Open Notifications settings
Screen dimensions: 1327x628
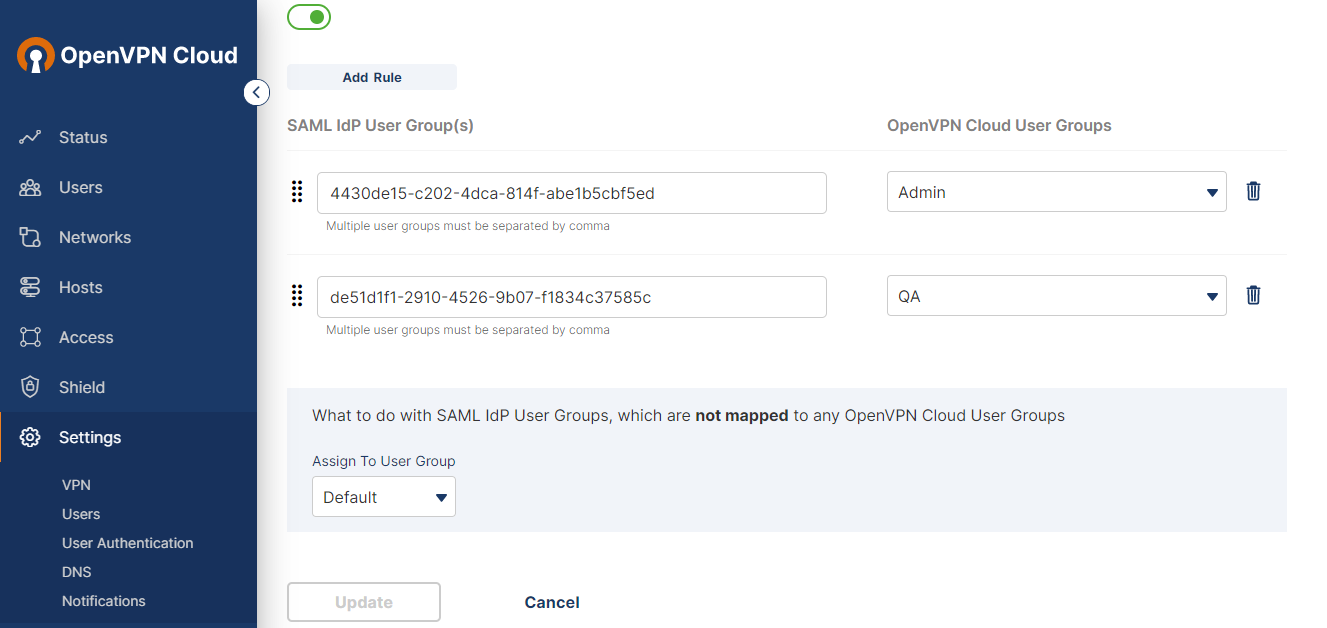click(x=104, y=601)
